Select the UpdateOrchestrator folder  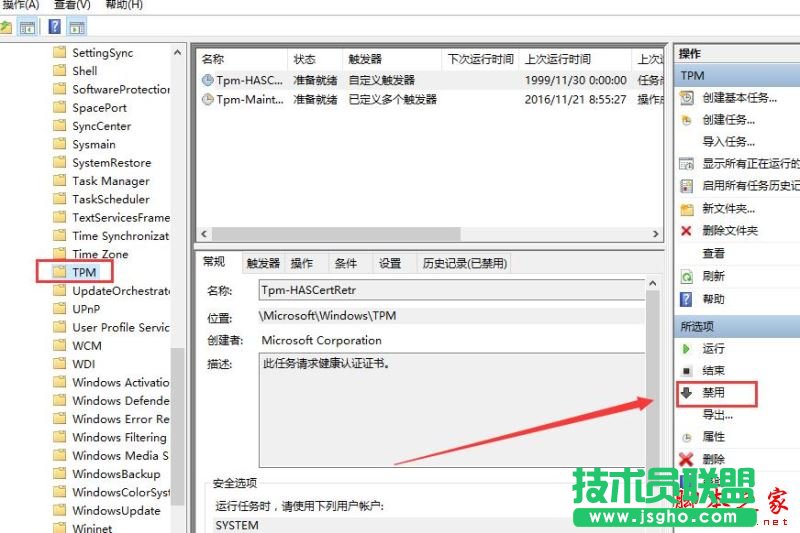click(121, 291)
